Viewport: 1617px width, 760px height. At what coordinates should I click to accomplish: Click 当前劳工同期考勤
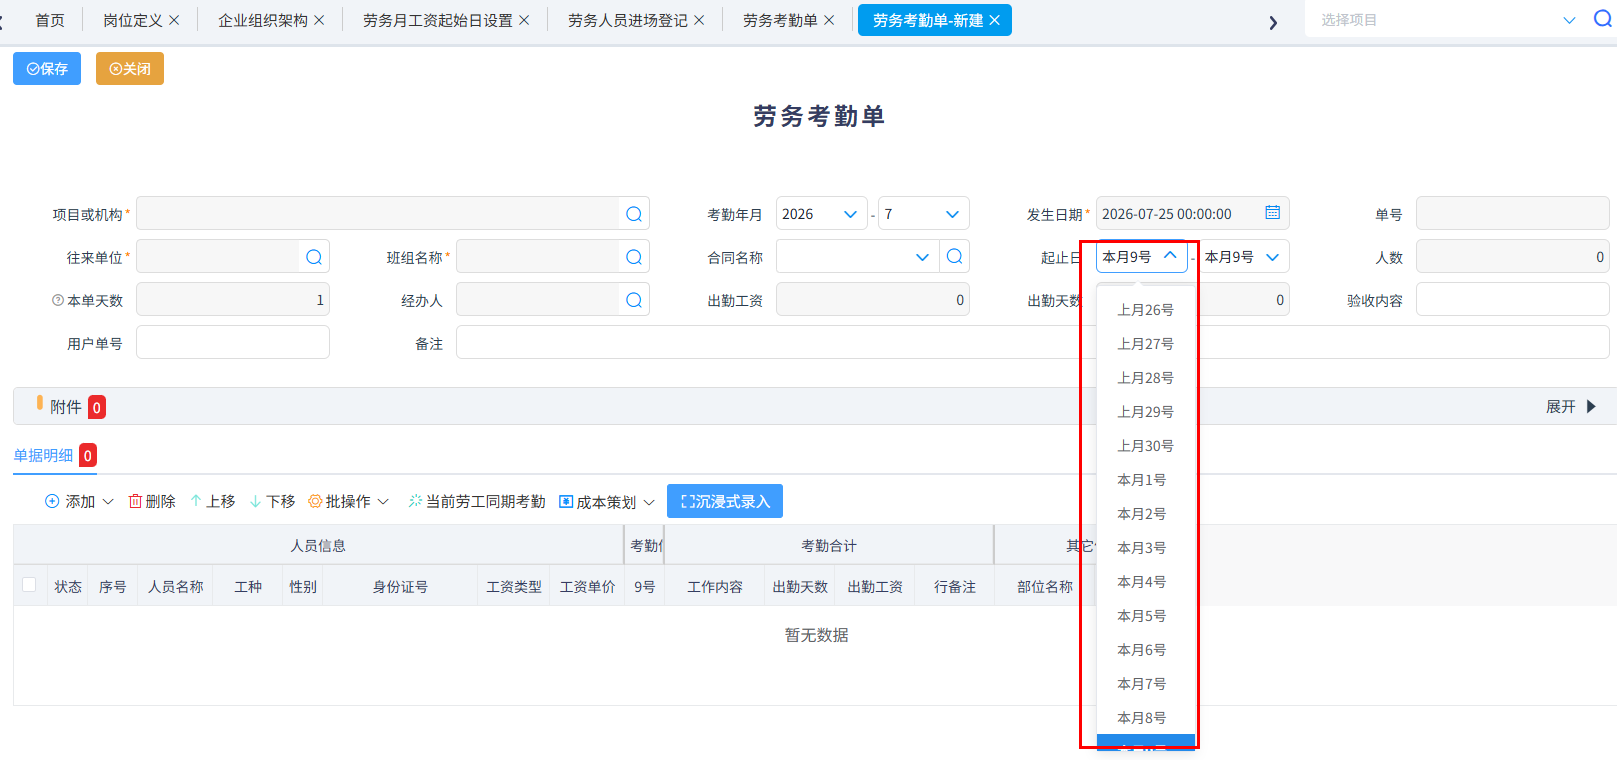(477, 501)
